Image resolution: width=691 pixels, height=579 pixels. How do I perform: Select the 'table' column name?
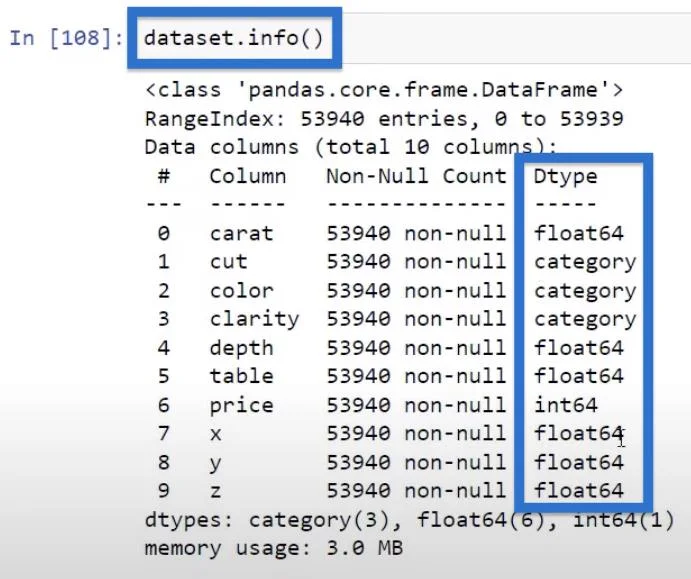(241, 377)
